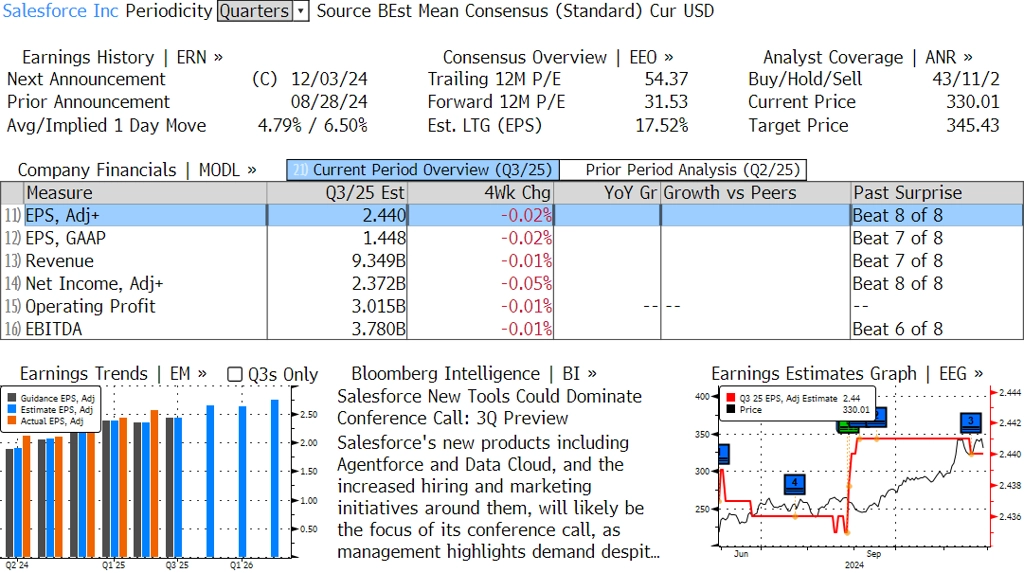The height and width of the screenshot is (573, 1024).
Task: Toggle the Q3s Only checkbox
Action: 234,374
